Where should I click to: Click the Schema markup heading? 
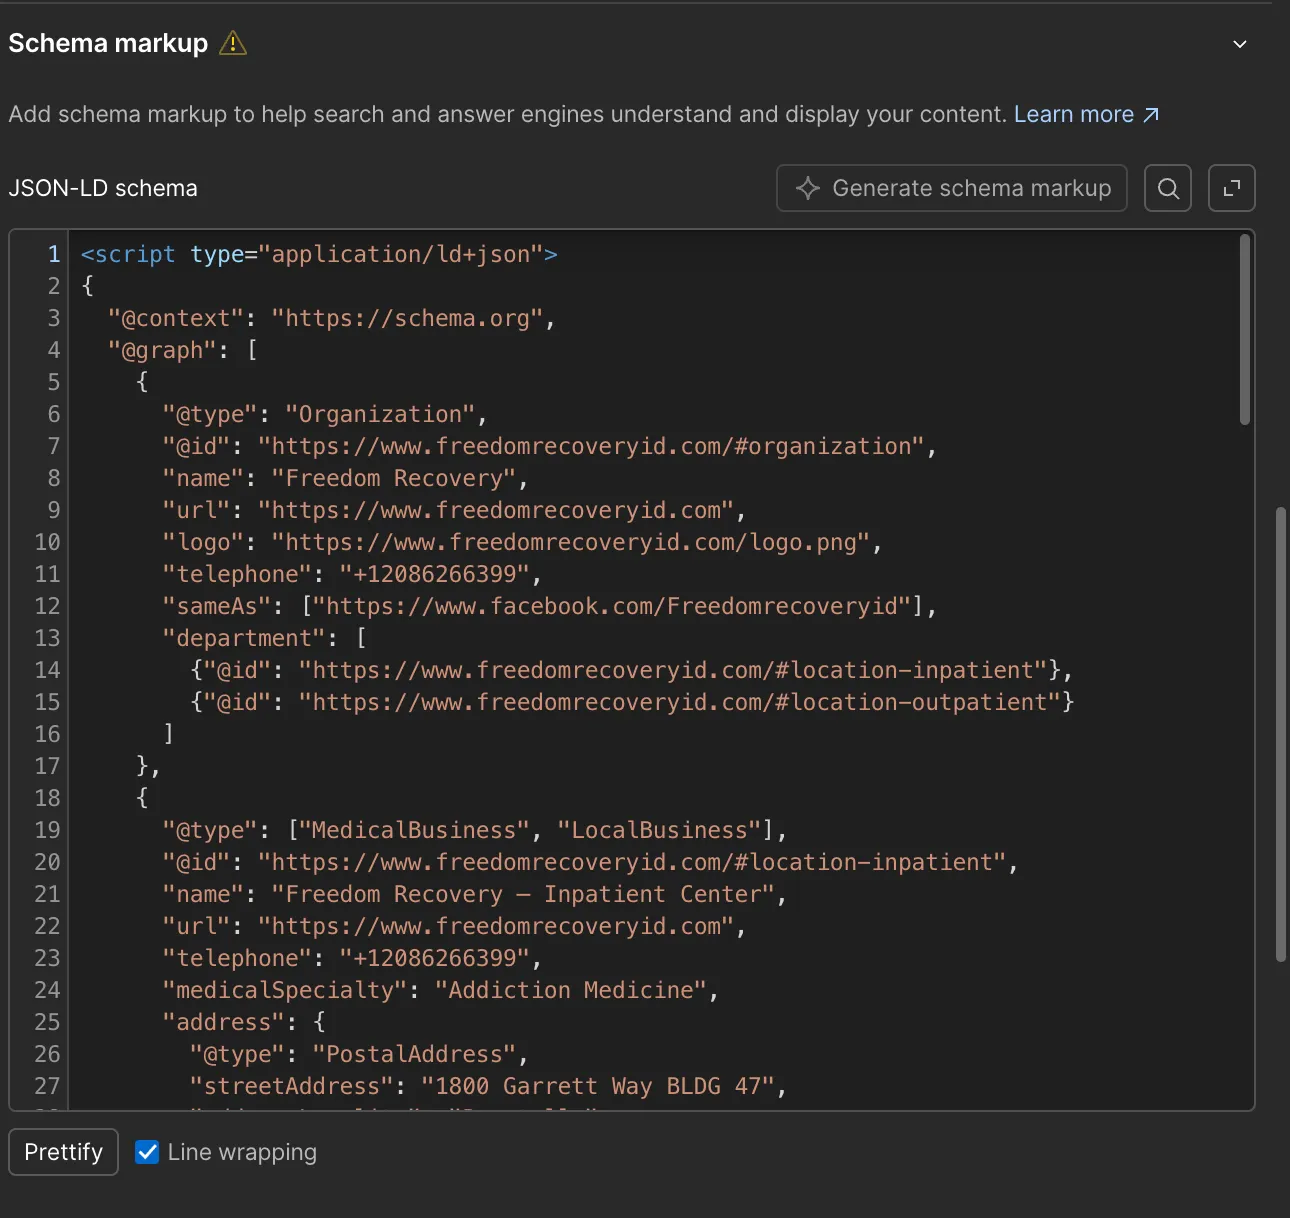[108, 43]
